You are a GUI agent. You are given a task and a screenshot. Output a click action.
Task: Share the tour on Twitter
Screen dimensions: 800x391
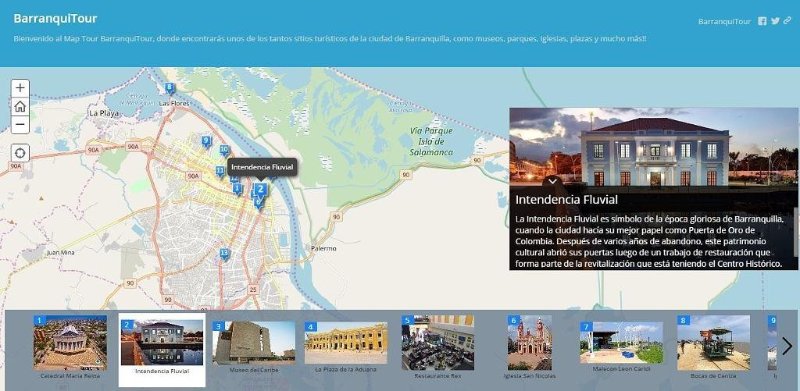click(775, 21)
